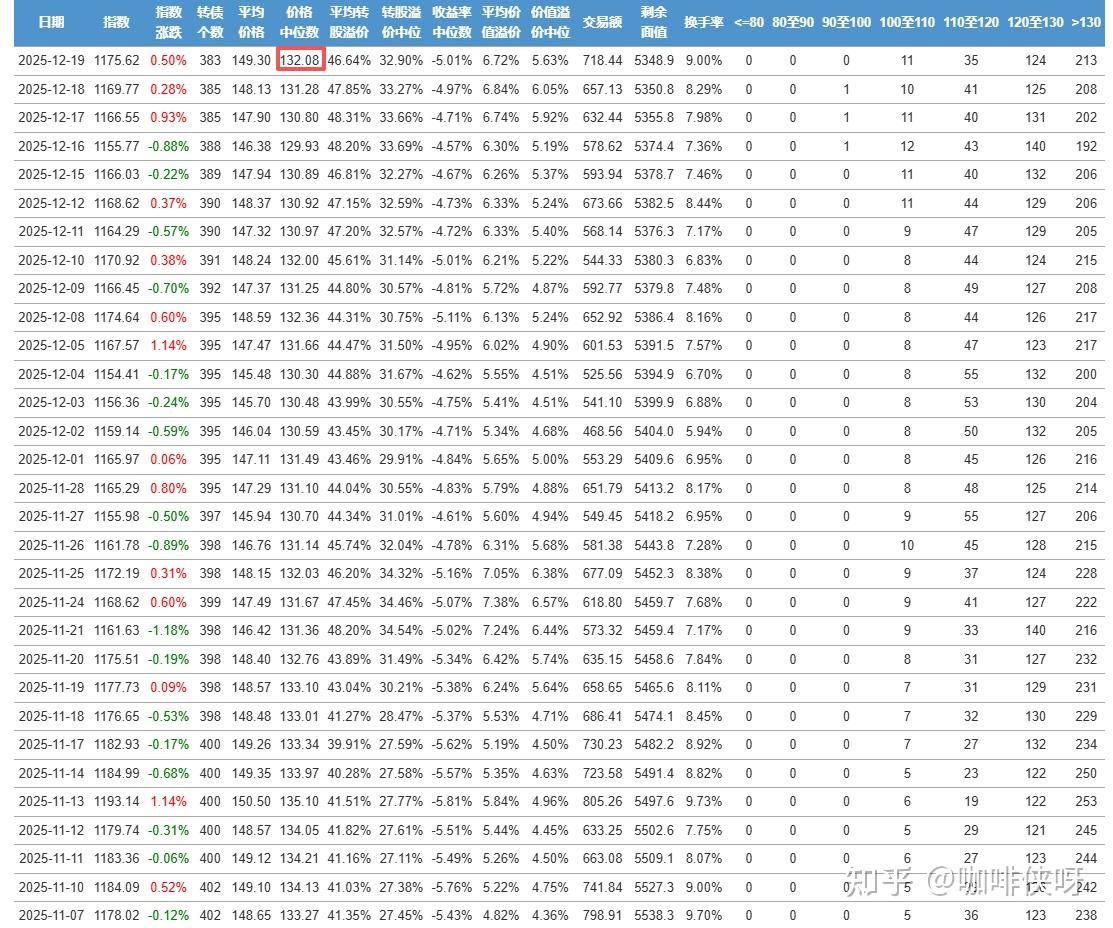Click the 2025-11-07 date cell
Viewport: 1113px width, 928px height.
[53, 915]
